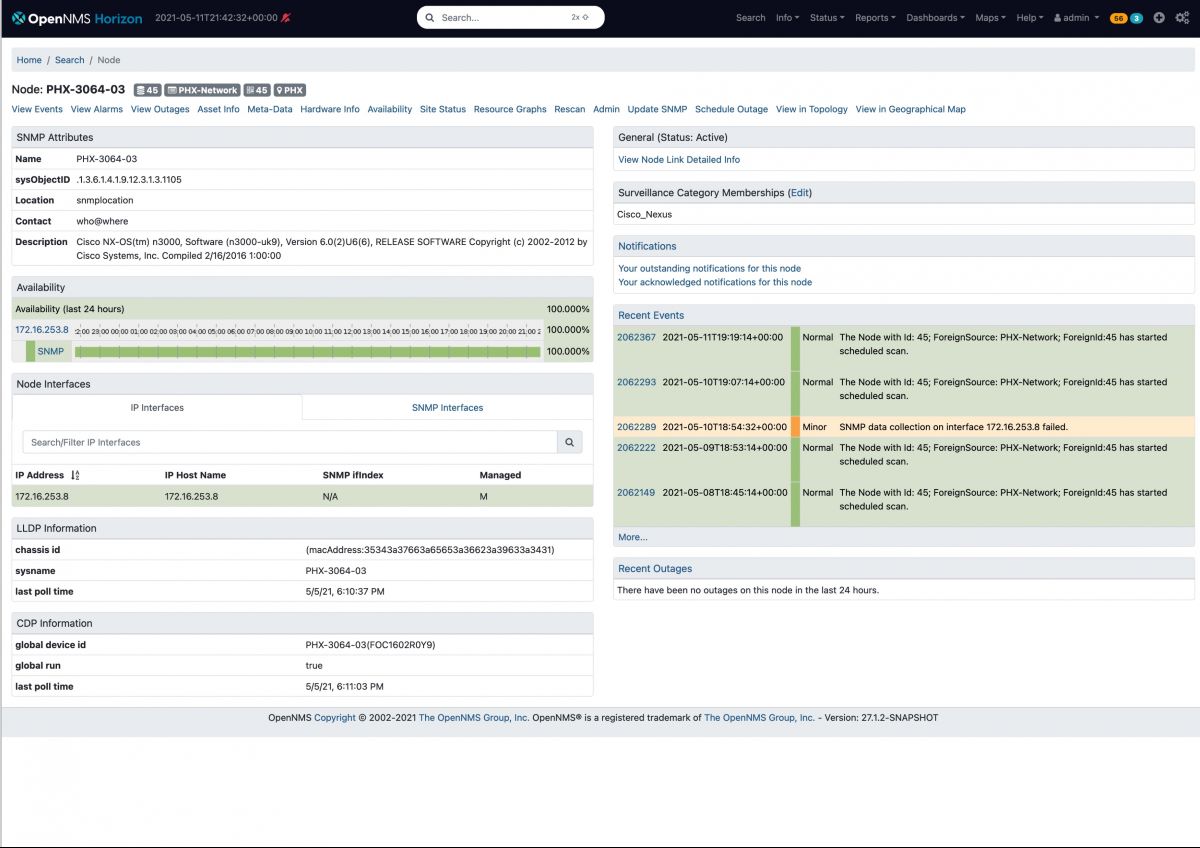Run the IP interface filter search button
The width and height of the screenshot is (1200, 848).
[x=569, y=440]
